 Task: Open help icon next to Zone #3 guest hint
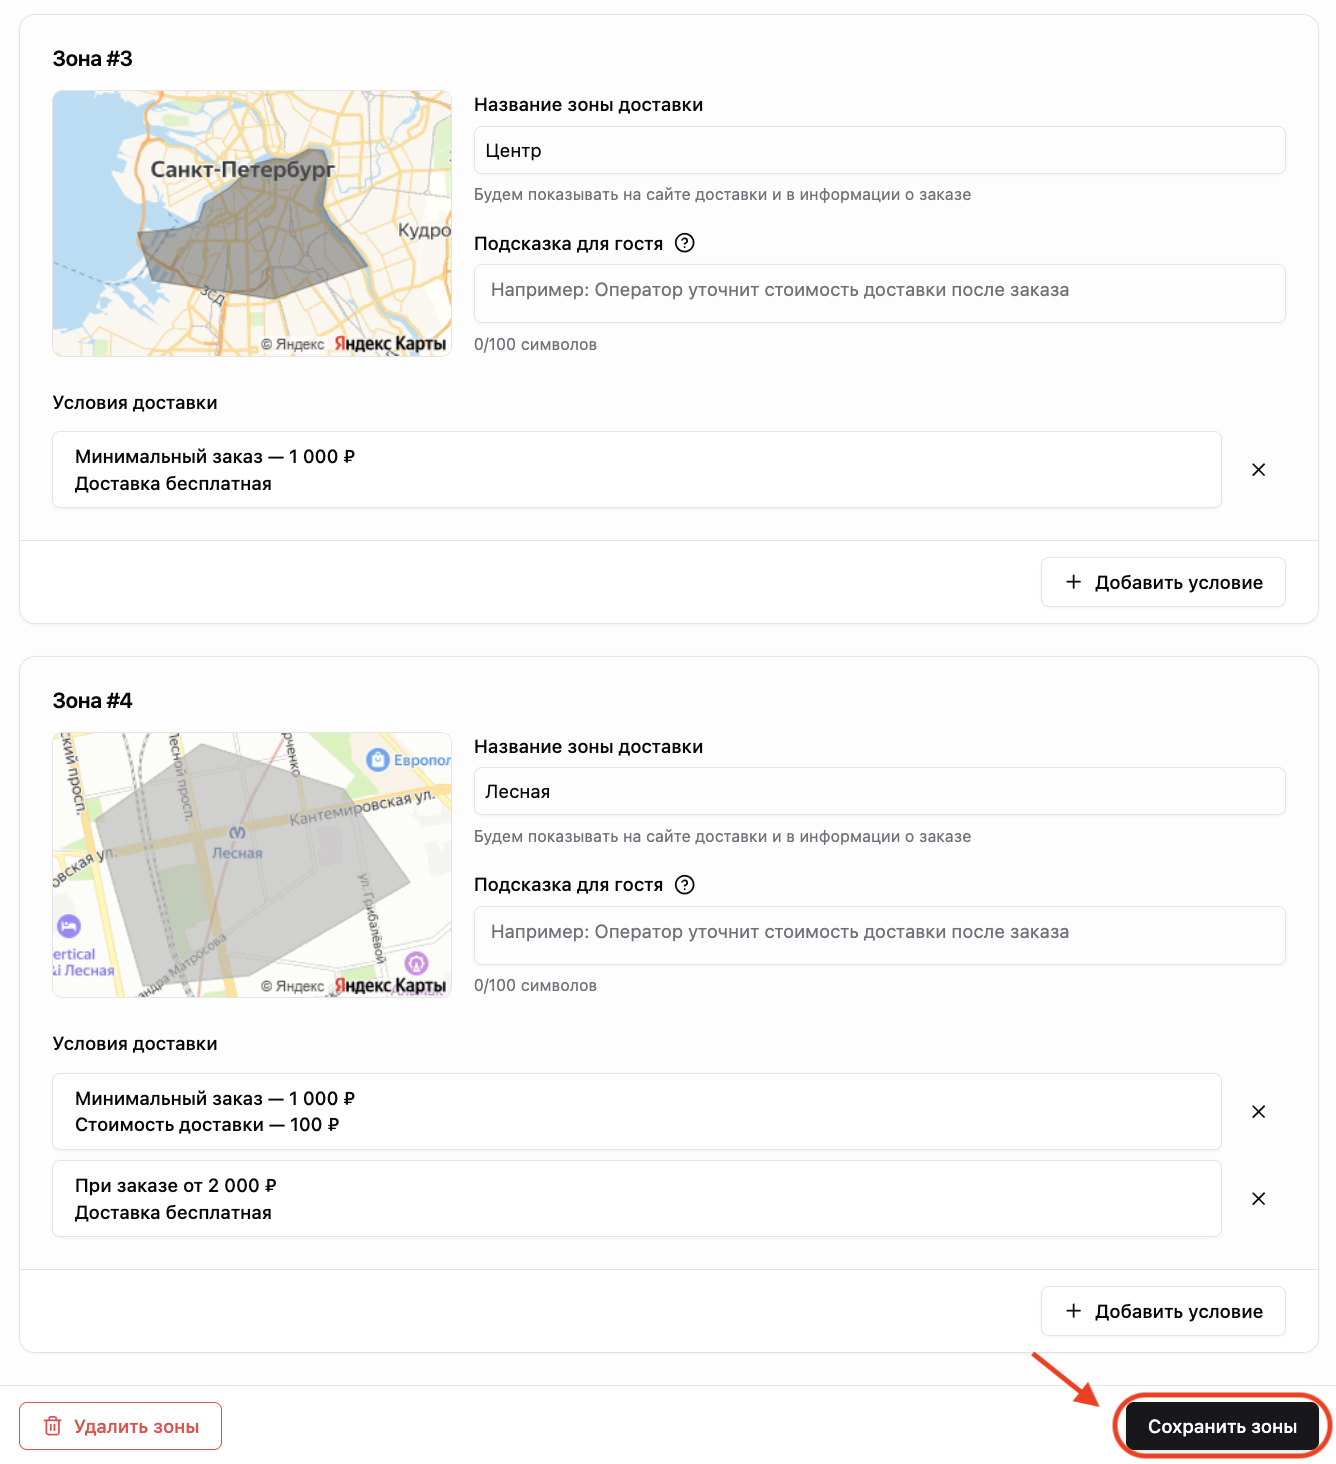[x=685, y=243]
